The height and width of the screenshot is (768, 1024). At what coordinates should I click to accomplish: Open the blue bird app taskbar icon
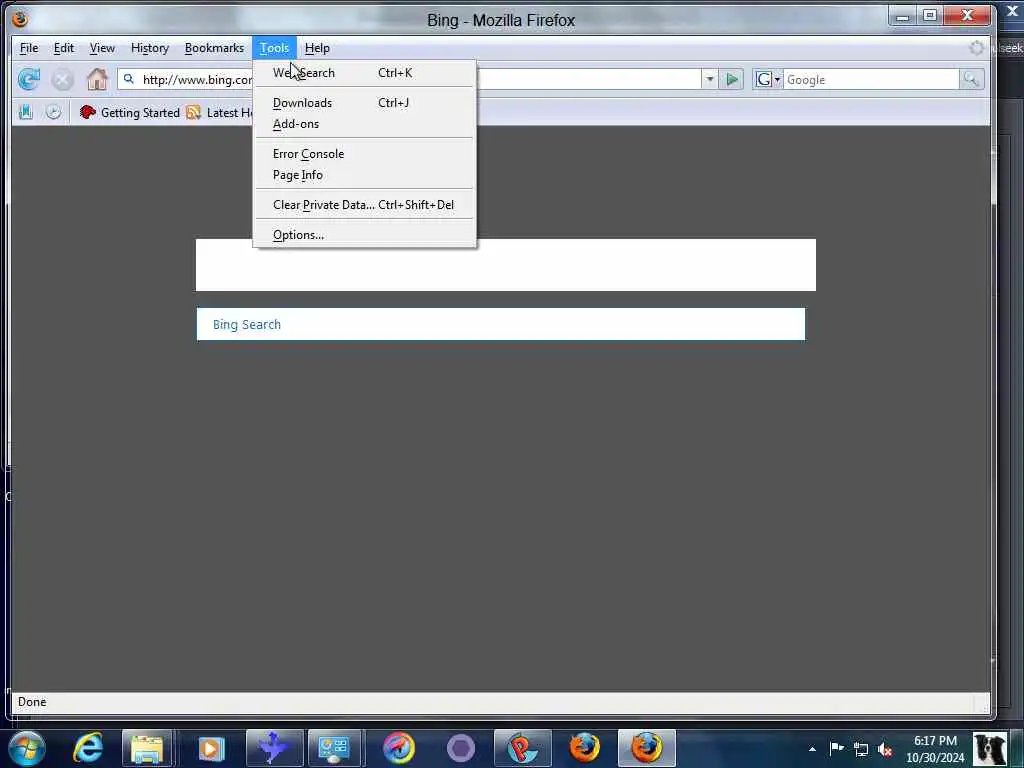click(x=274, y=748)
